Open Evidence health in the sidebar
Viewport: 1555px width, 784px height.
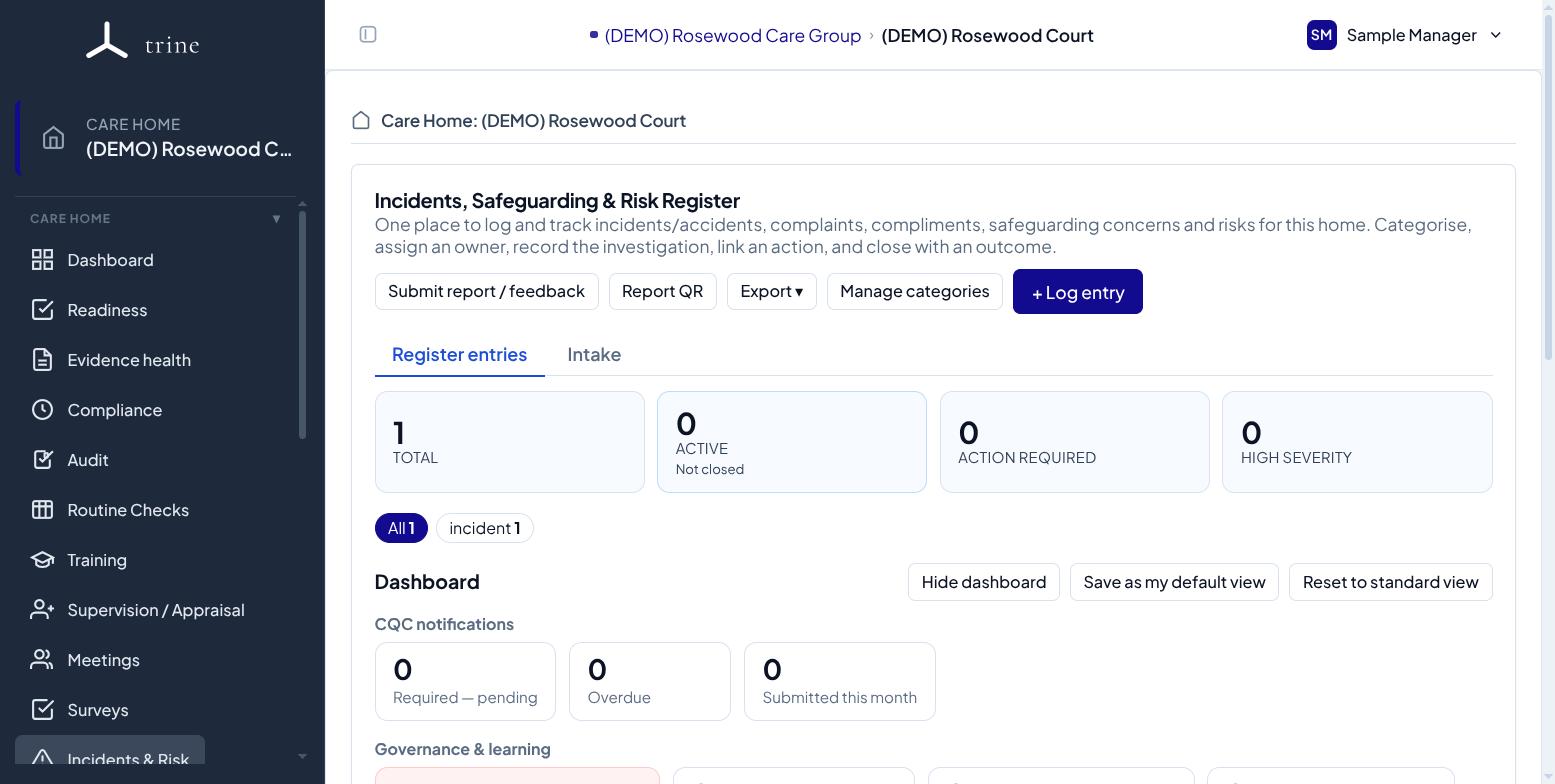pyautogui.click(x=129, y=360)
